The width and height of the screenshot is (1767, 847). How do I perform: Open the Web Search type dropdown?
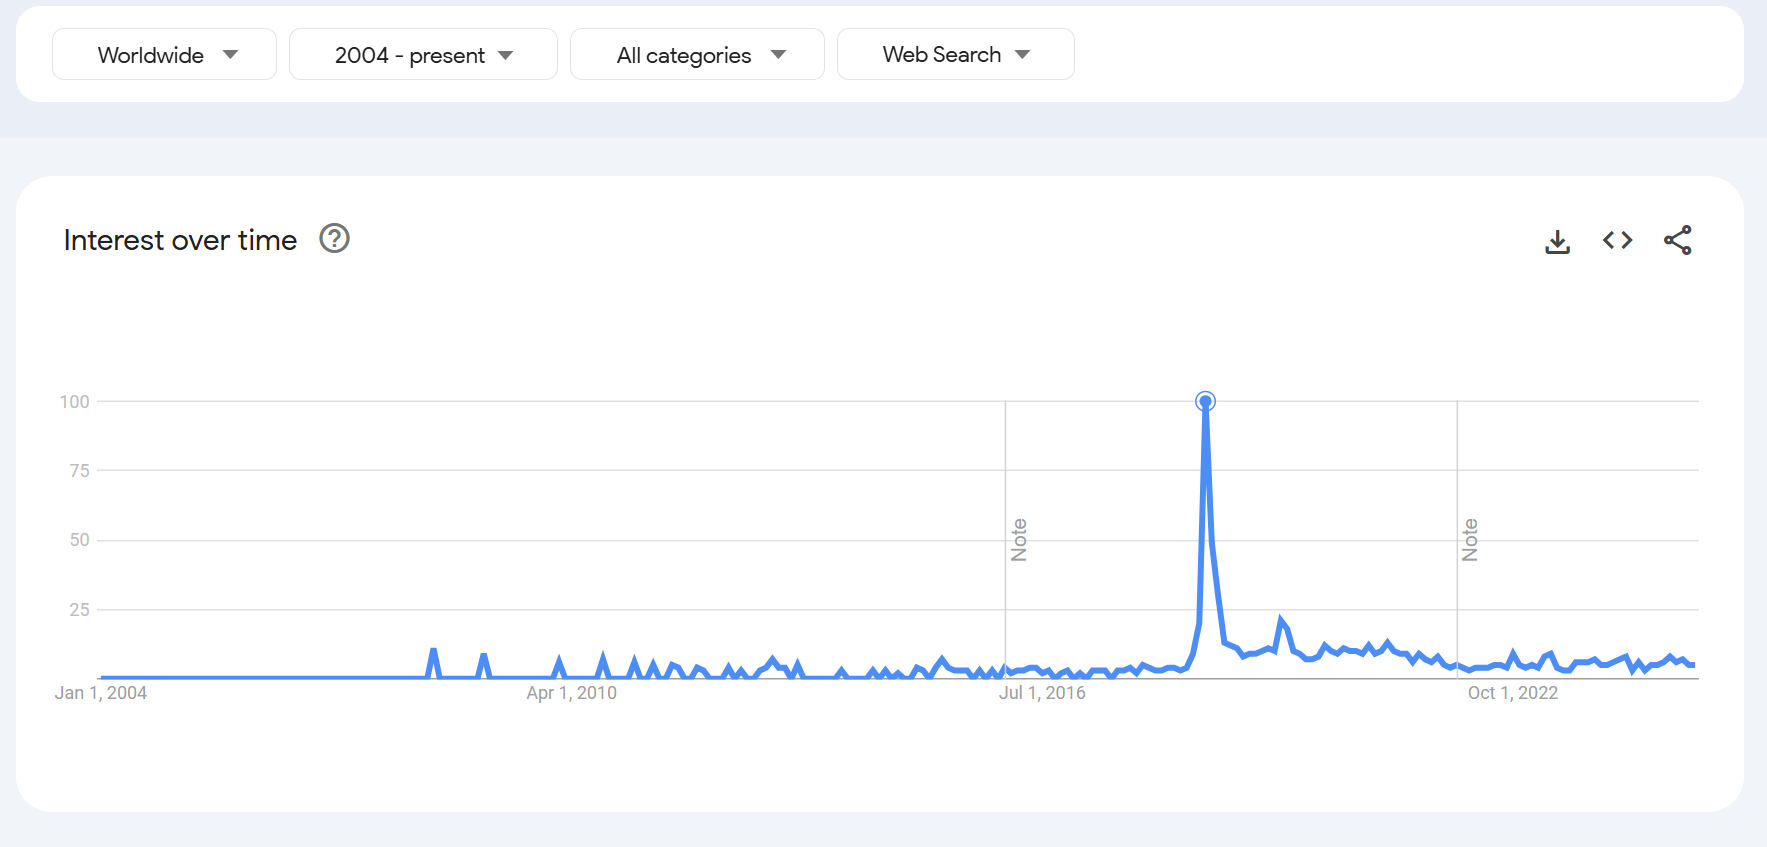point(955,55)
